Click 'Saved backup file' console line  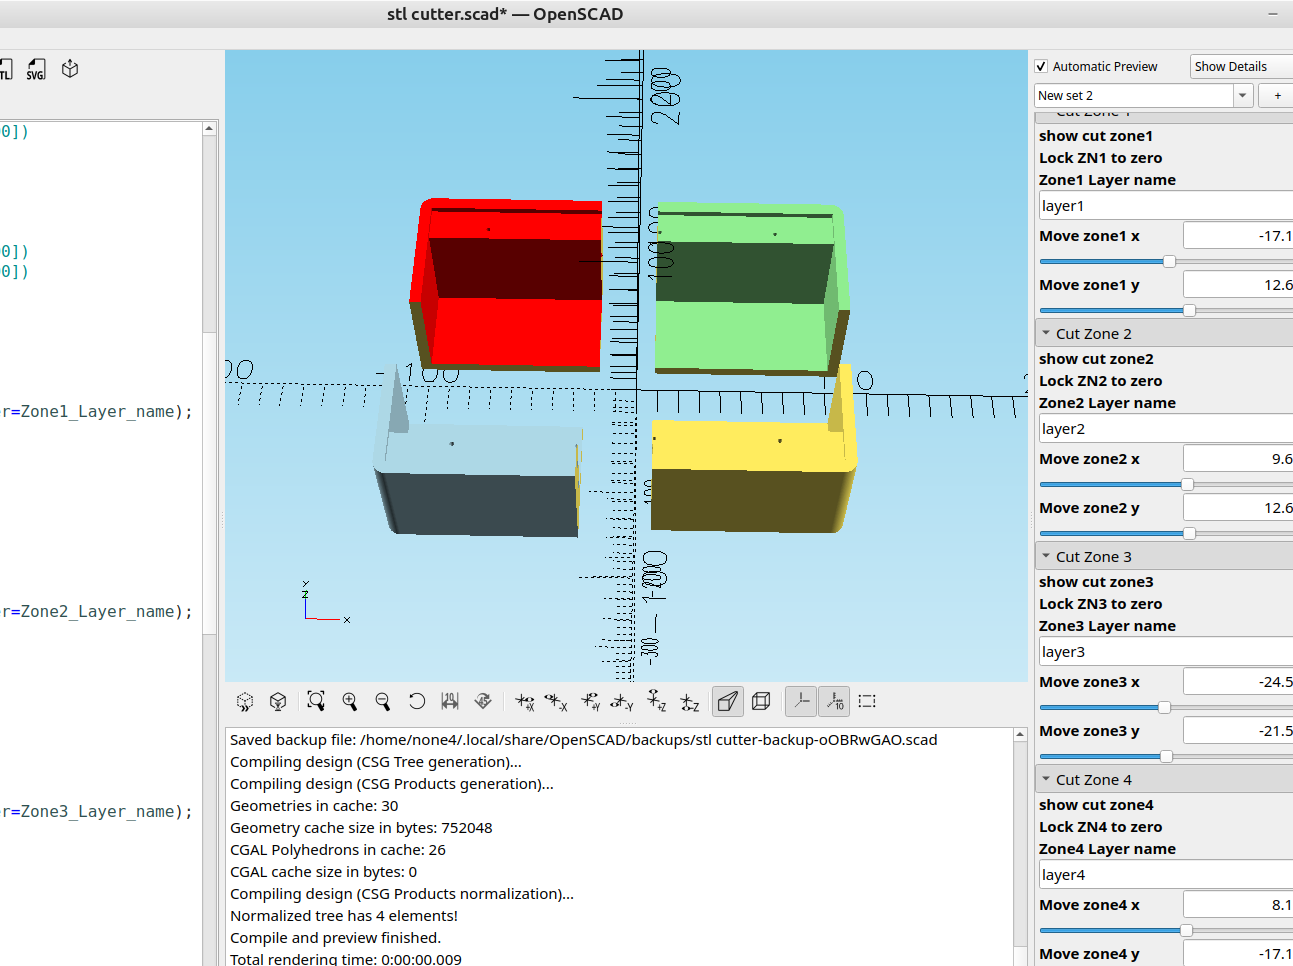coord(583,740)
